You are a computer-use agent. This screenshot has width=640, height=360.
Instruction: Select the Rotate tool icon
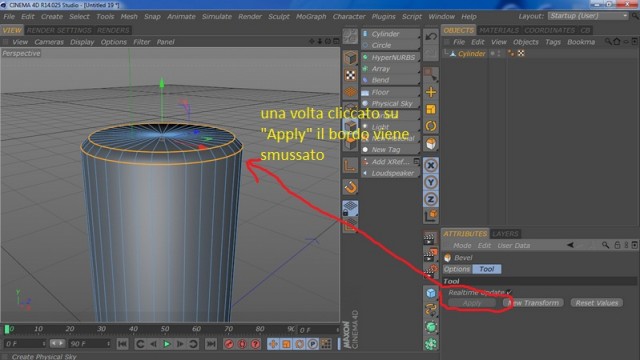point(431,126)
